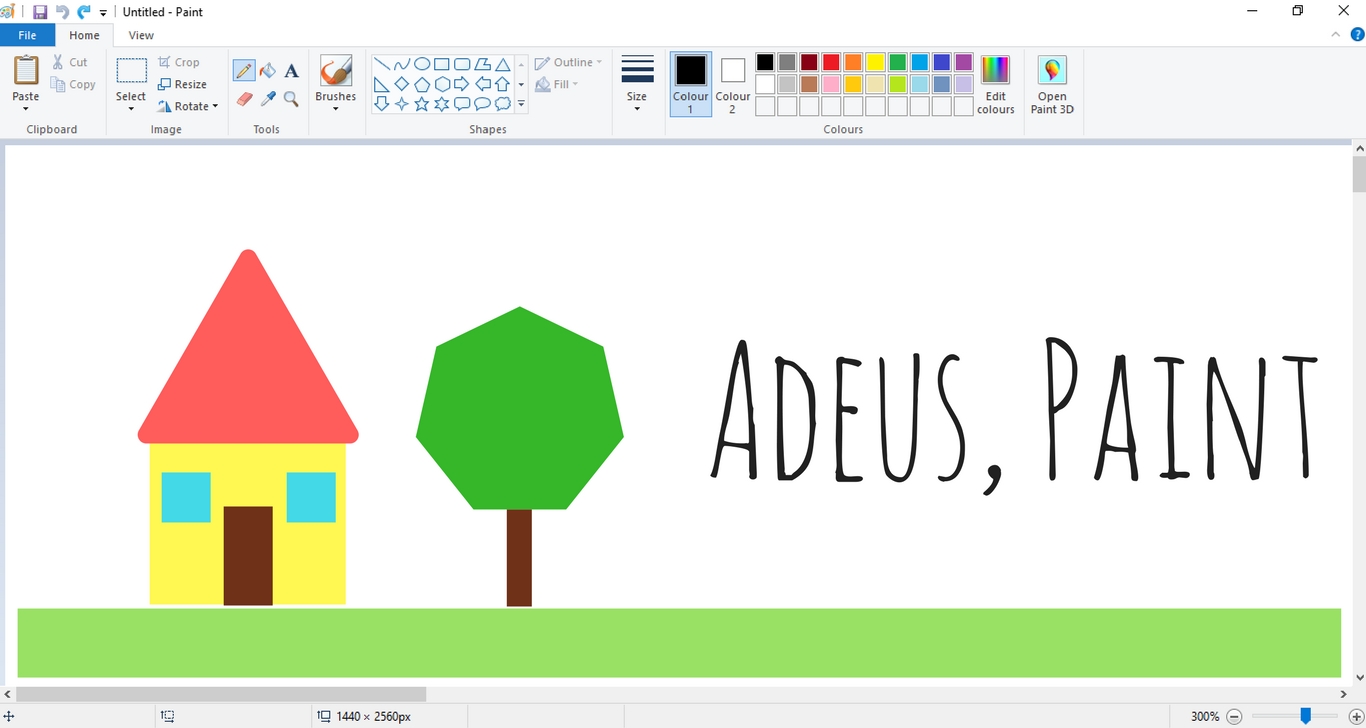Click the zoom slider handle
Image resolution: width=1366 pixels, height=728 pixels.
[1305, 716]
